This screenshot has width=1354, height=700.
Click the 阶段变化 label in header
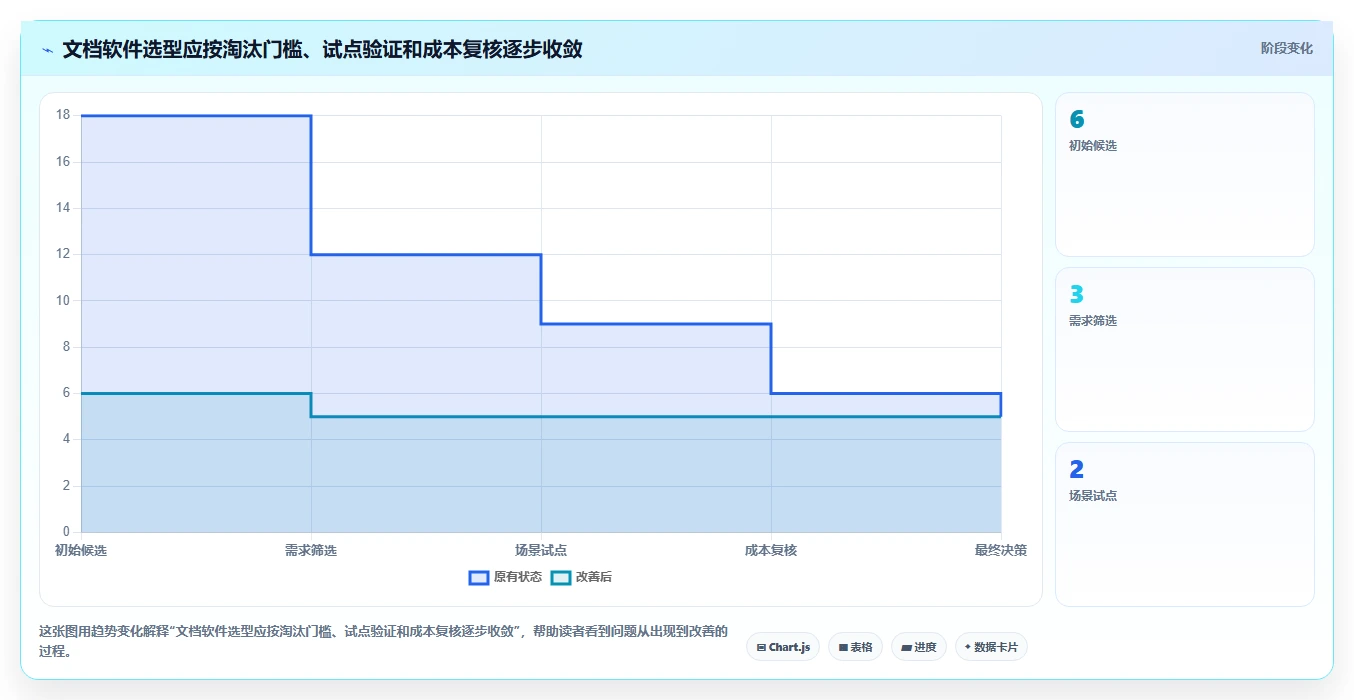click(1287, 48)
